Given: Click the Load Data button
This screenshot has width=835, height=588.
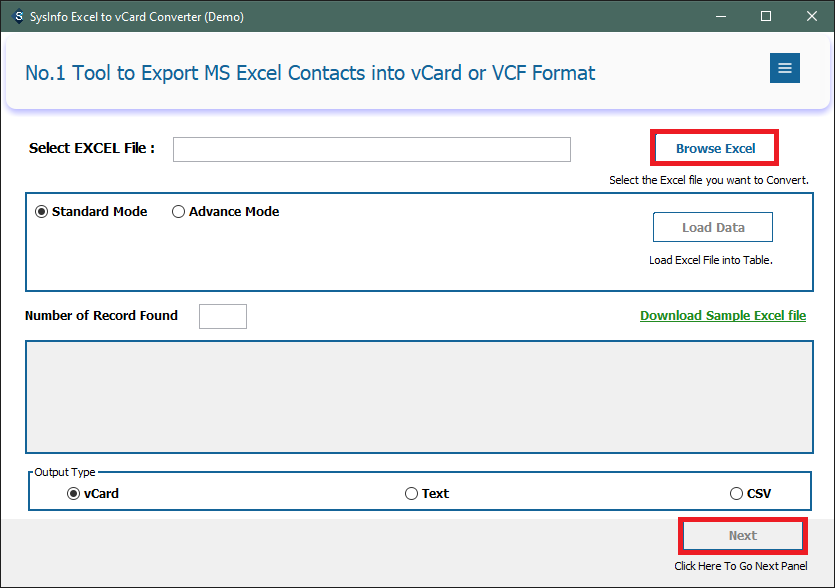Looking at the screenshot, I should coord(713,227).
